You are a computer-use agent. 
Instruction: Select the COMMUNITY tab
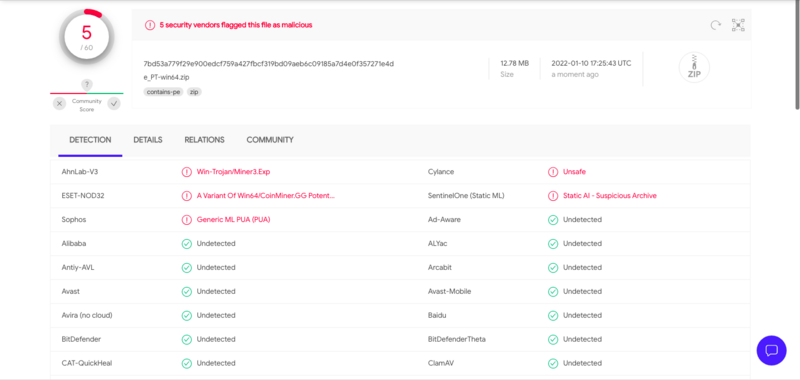(x=270, y=140)
